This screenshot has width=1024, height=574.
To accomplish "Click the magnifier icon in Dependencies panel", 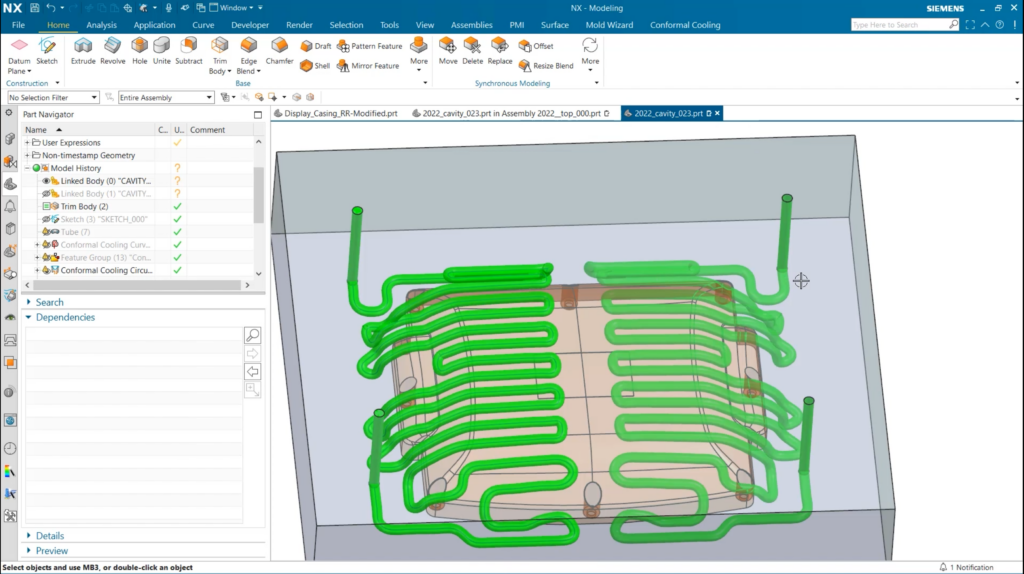I will pyautogui.click(x=252, y=336).
